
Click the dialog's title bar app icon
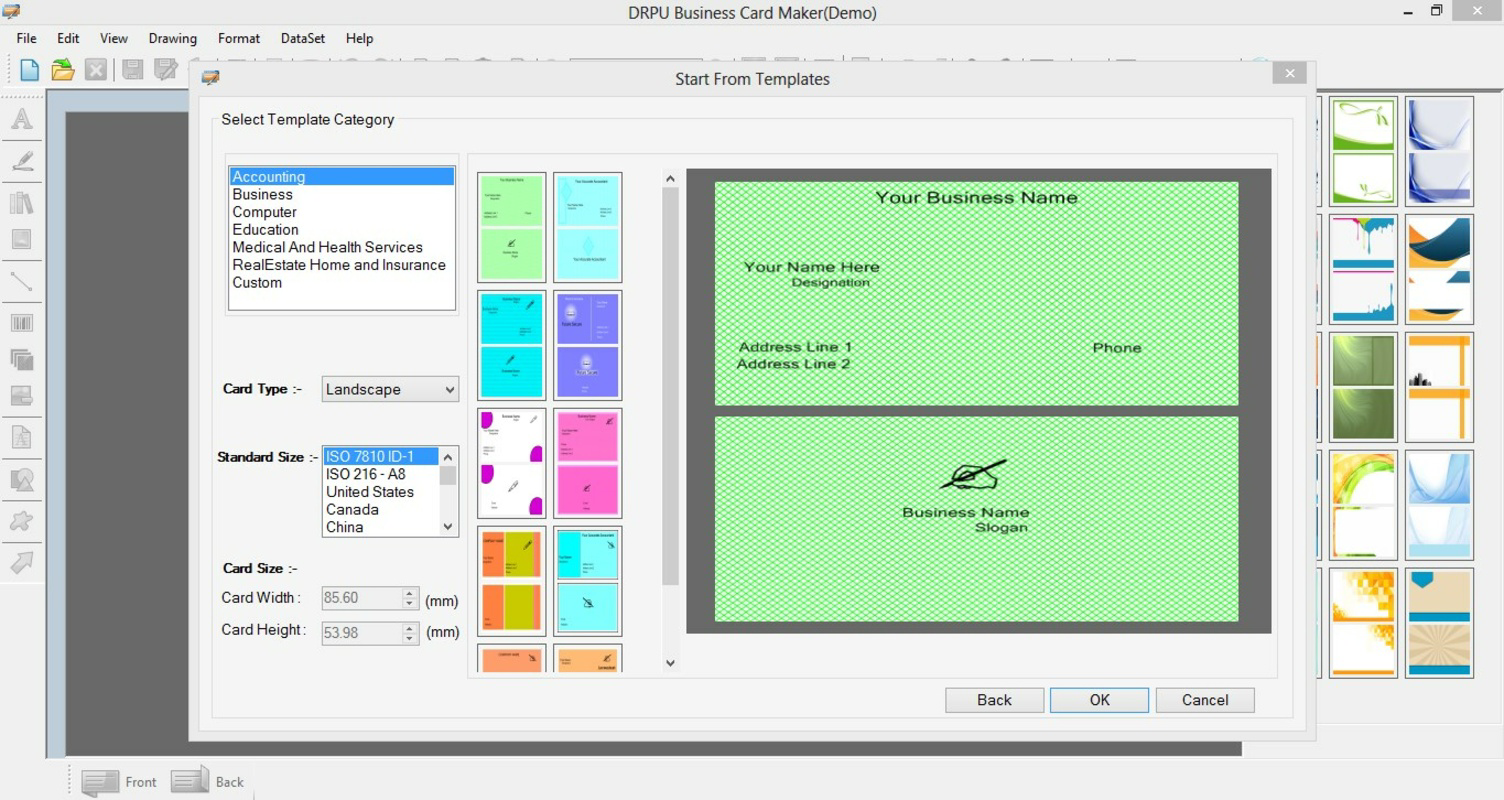(210, 78)
